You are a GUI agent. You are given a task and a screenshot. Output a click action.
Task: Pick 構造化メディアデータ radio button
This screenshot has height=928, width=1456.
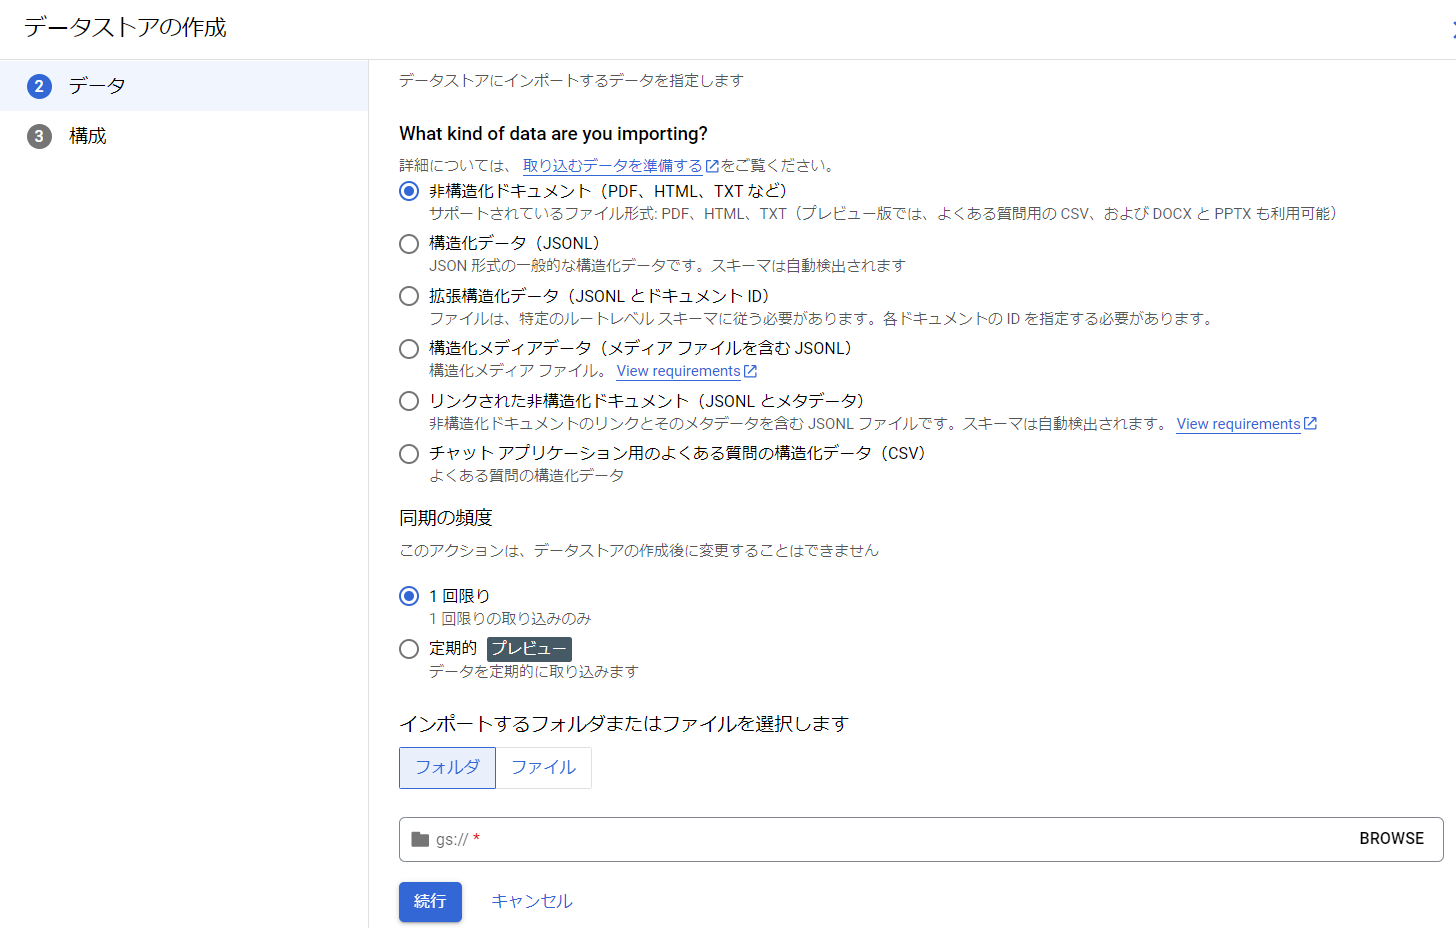(409, 348)
